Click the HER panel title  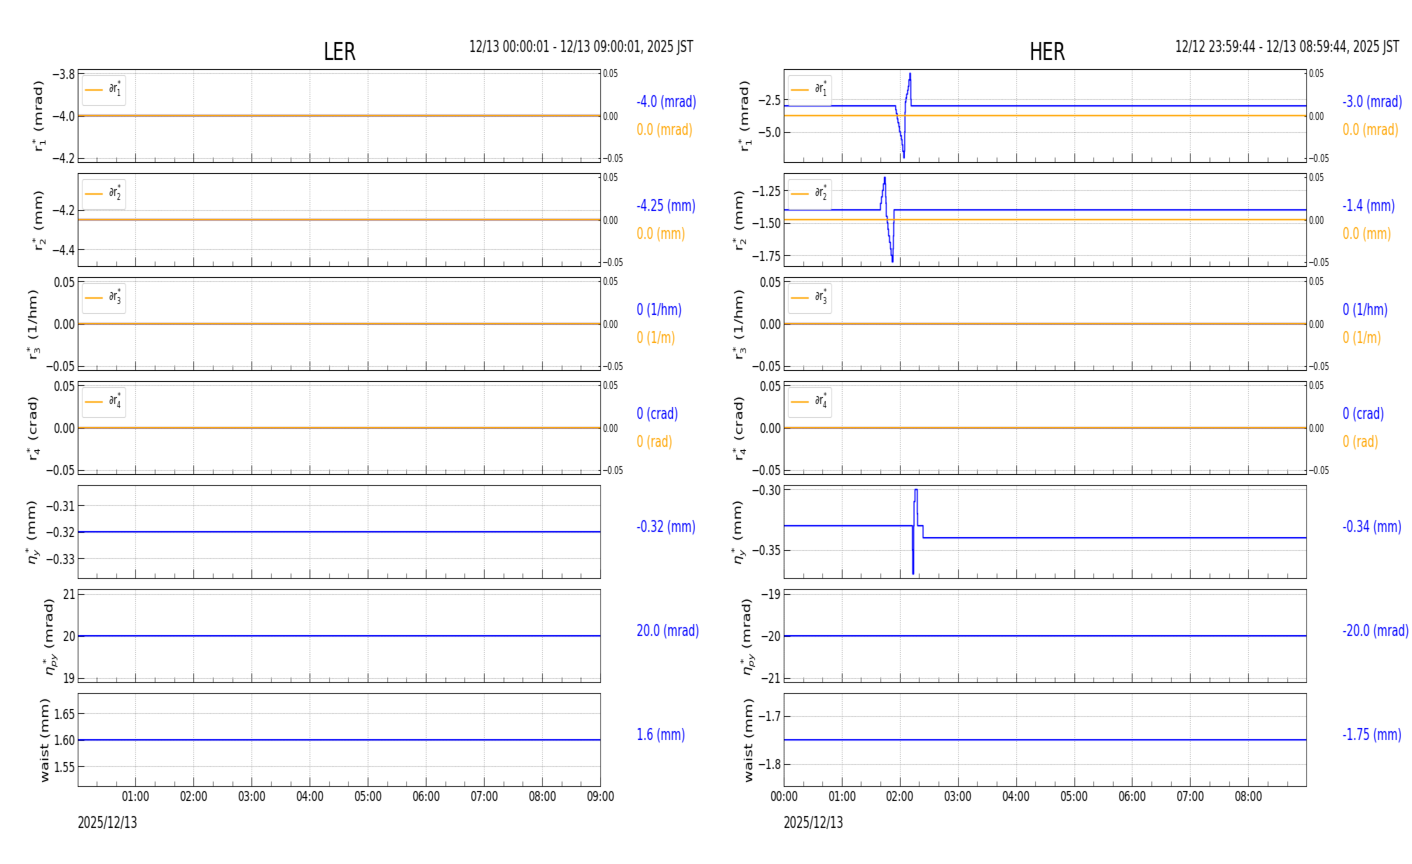(1047, 52)
